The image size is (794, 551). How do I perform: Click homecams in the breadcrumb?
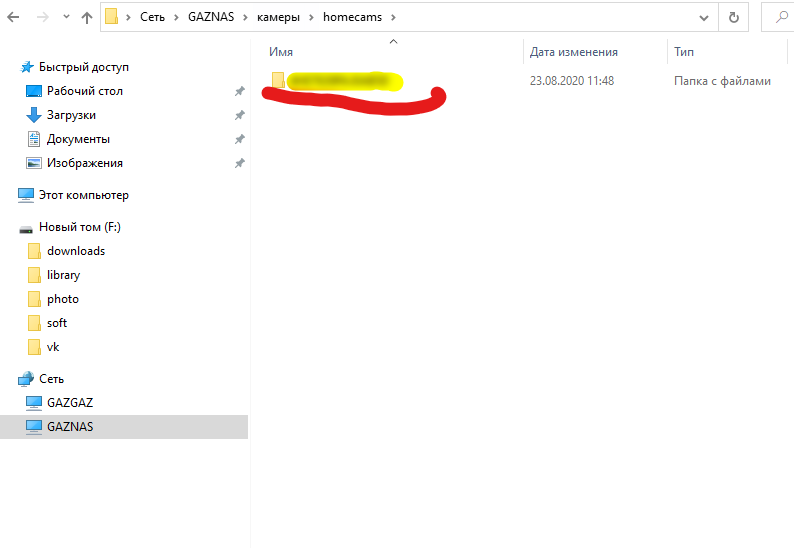352,17
